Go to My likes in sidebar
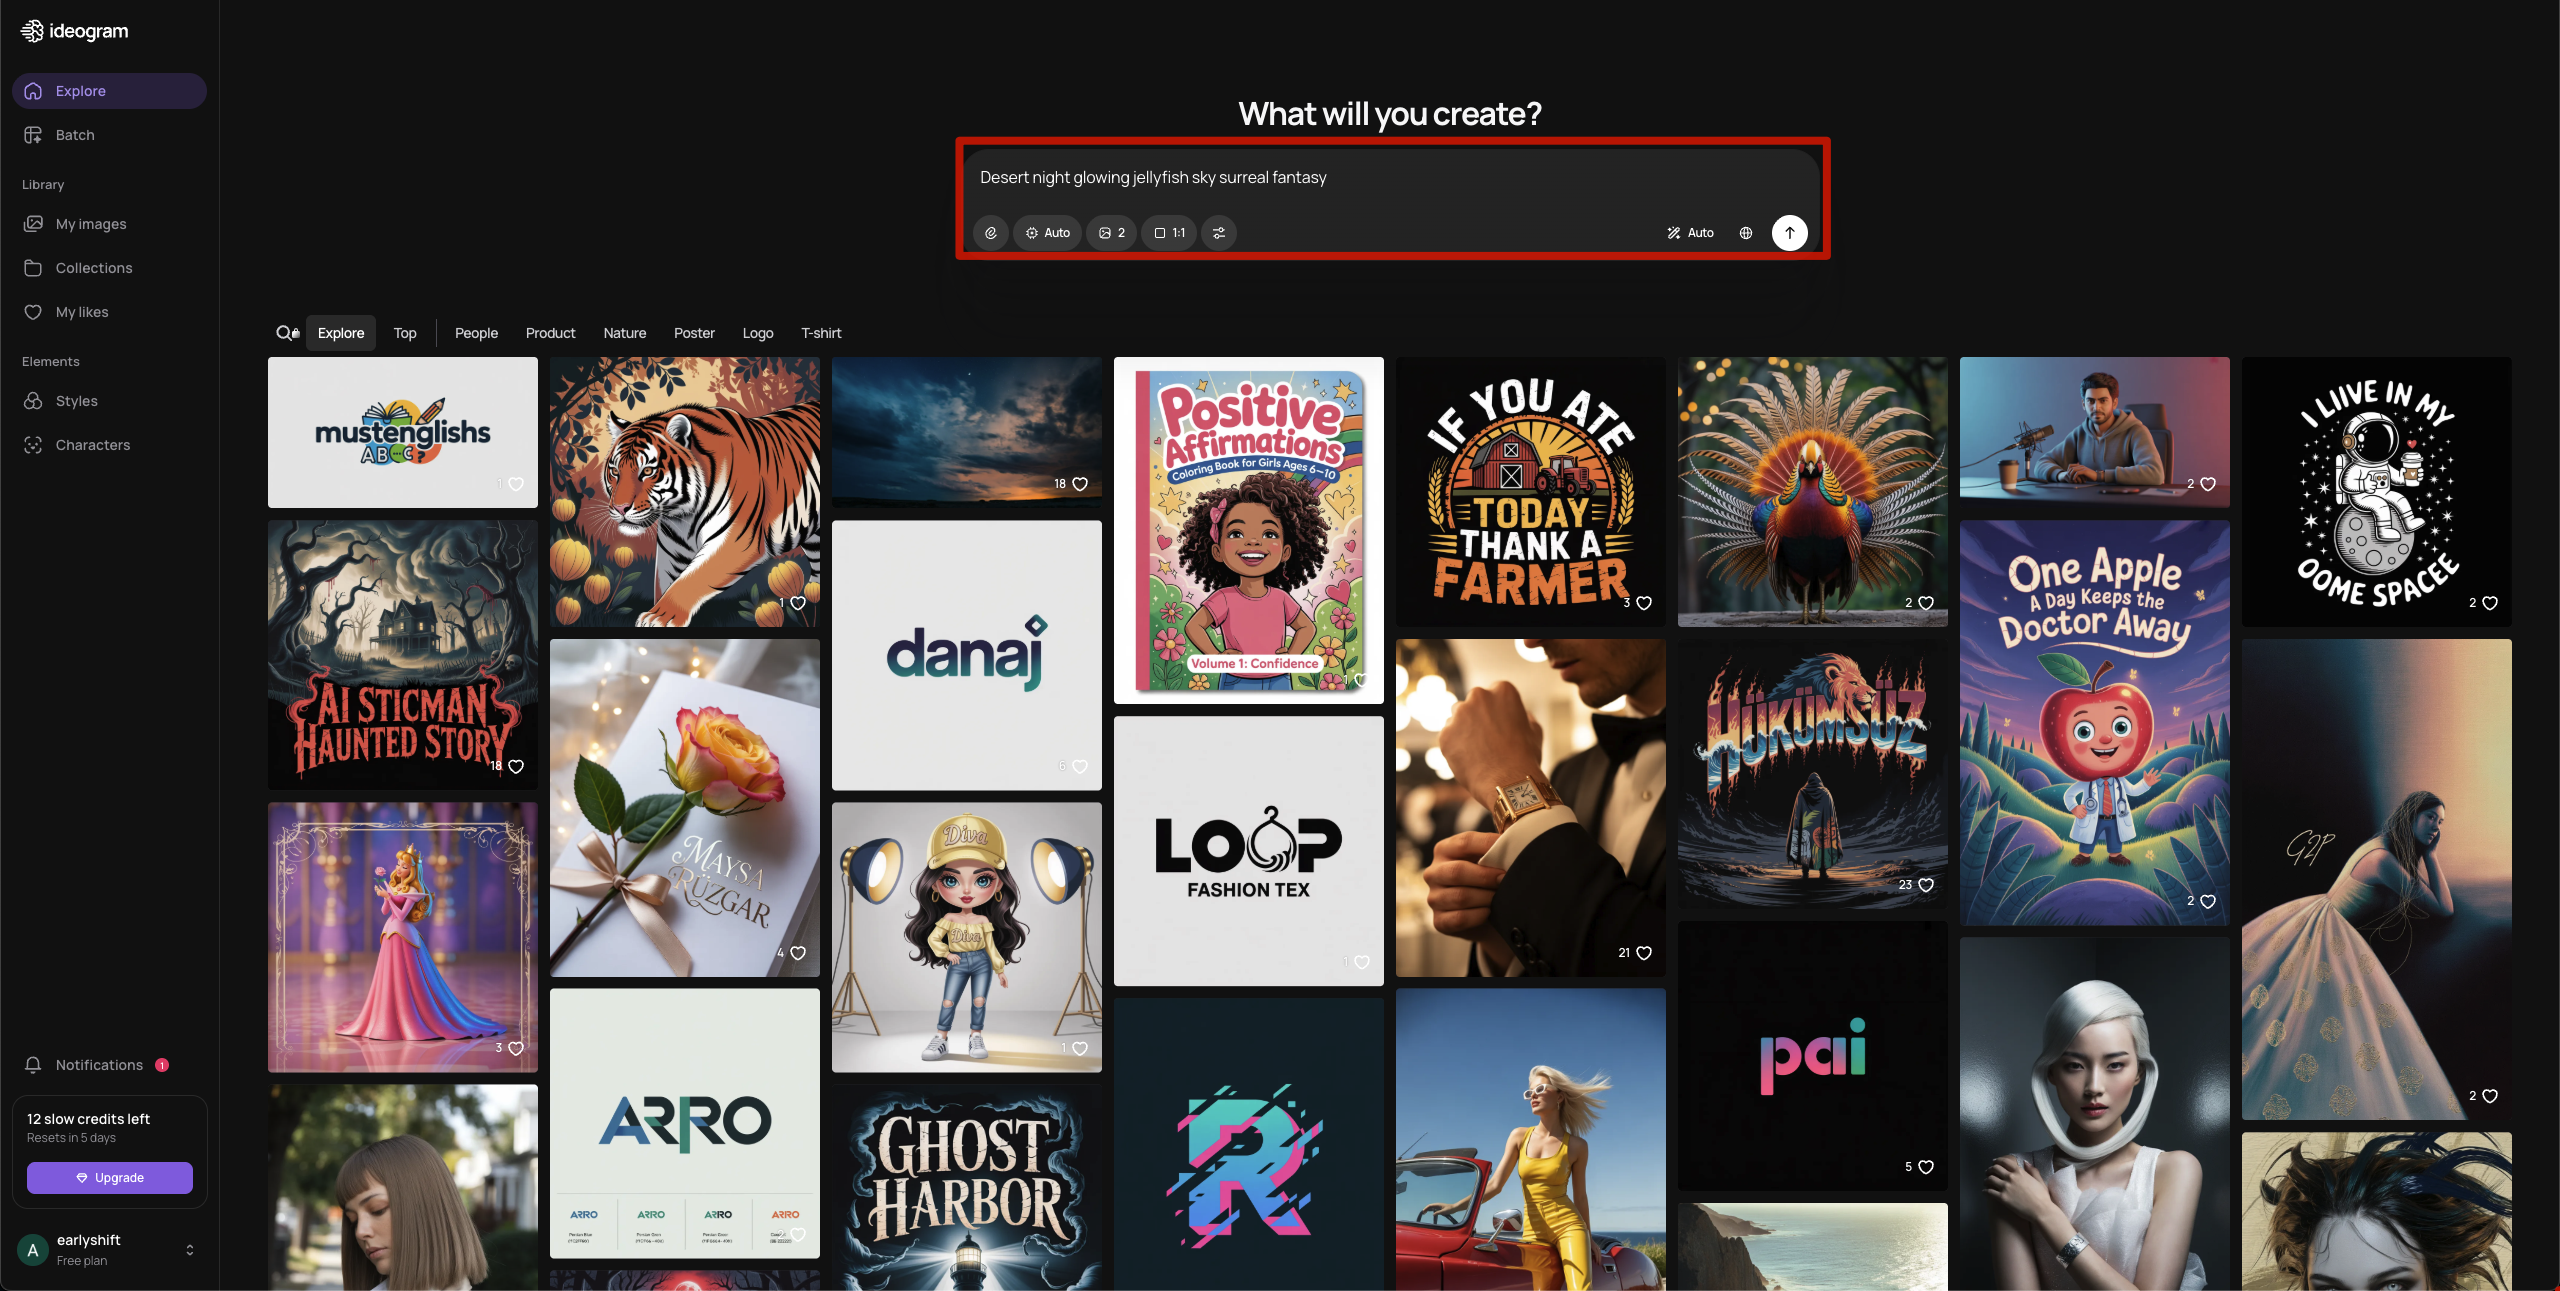 coord(82,312)
